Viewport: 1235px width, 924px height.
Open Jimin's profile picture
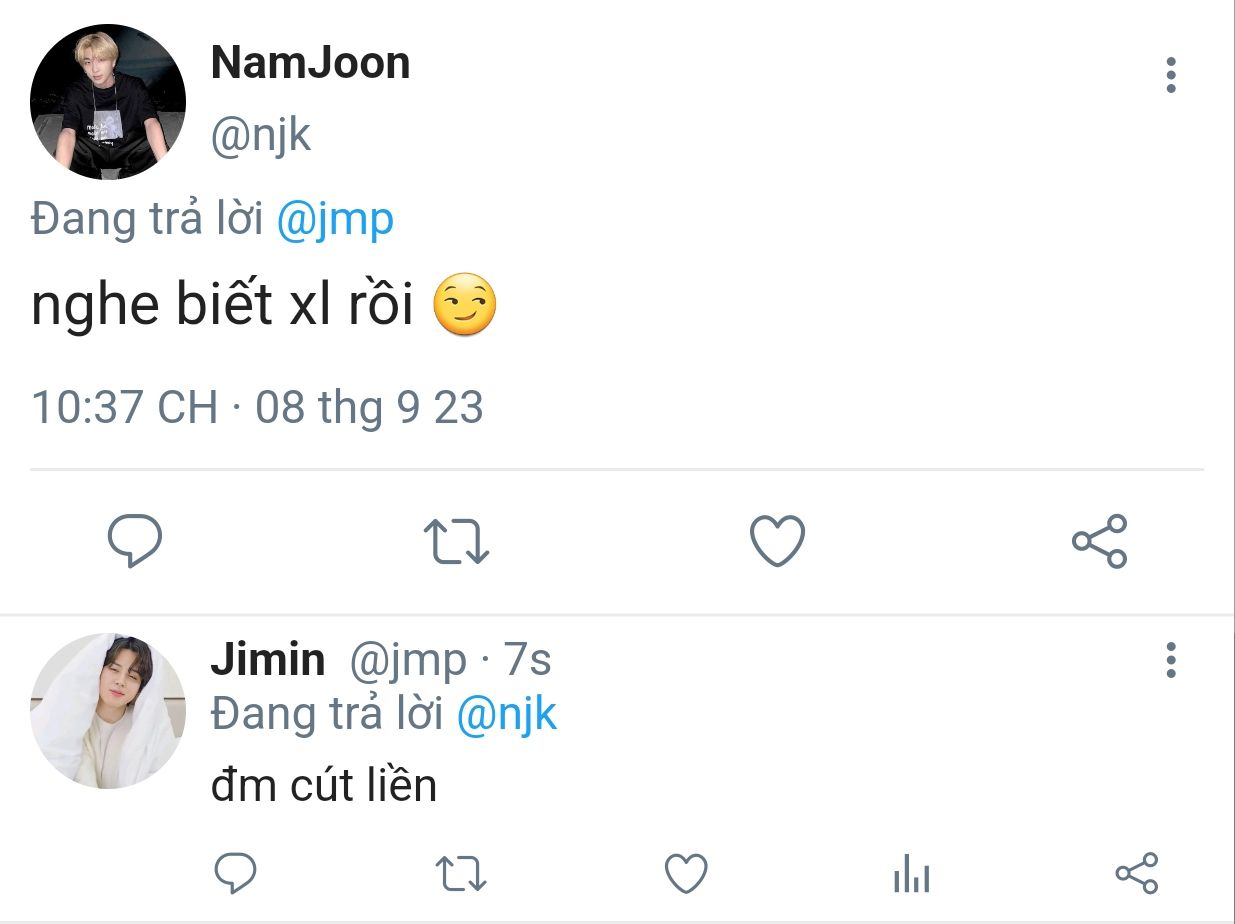tap(108, 711)
